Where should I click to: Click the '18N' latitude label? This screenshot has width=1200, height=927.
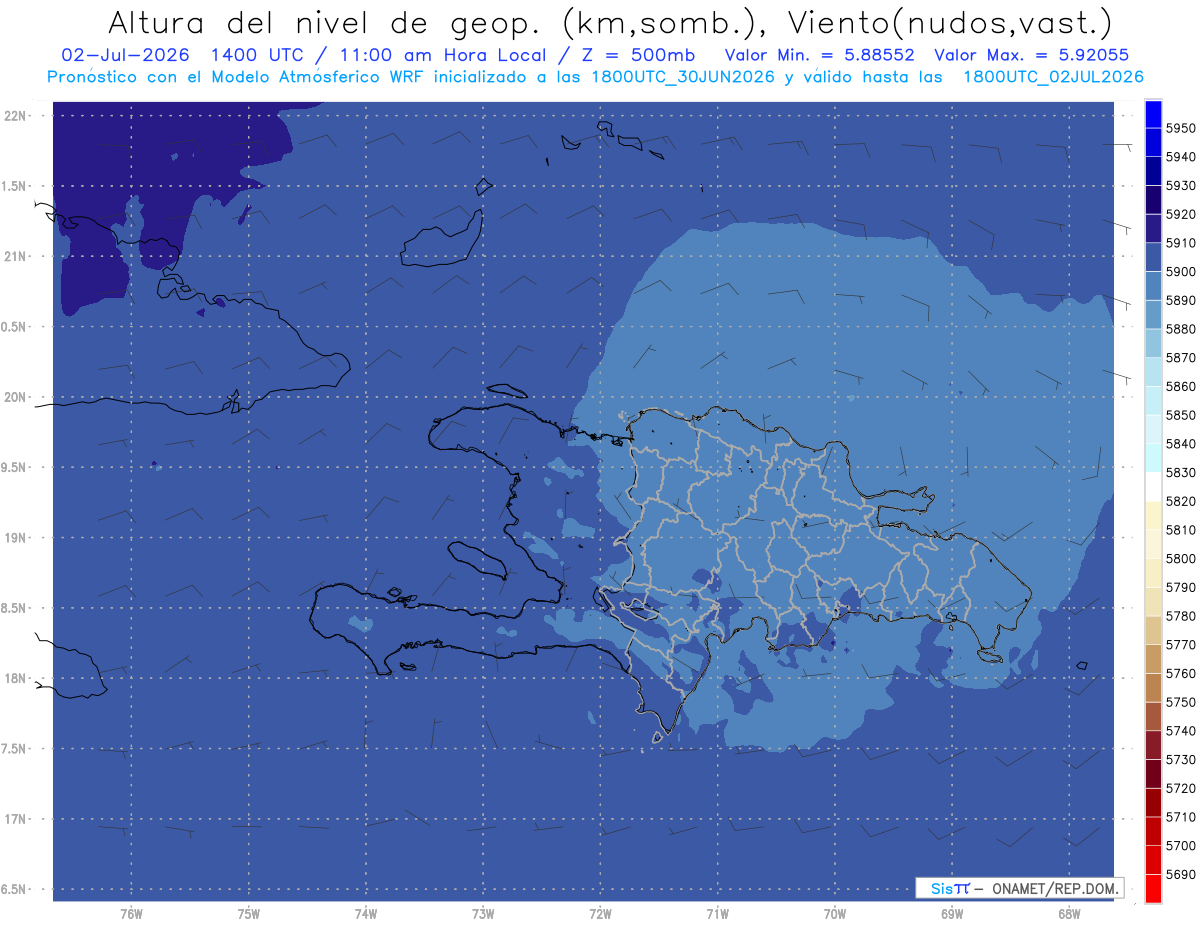pyautogui.click(x=15, y=678)
